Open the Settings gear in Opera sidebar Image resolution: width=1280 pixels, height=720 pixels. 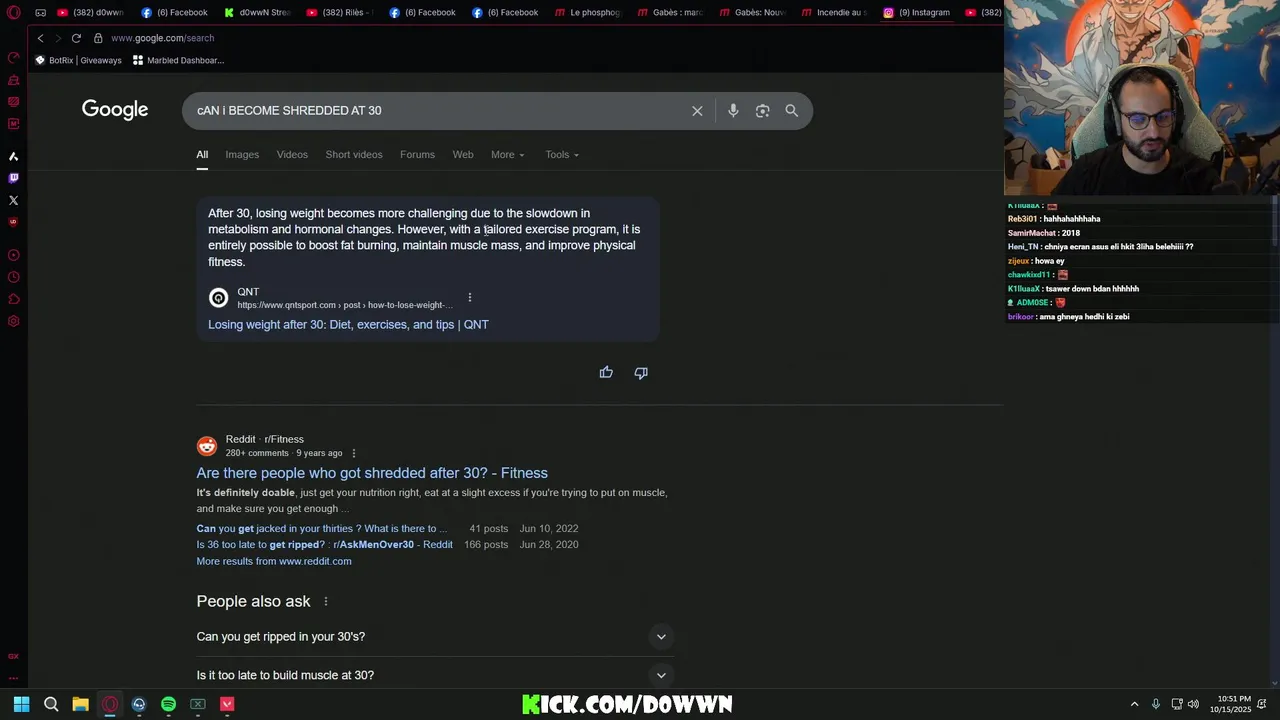[13, 321]
